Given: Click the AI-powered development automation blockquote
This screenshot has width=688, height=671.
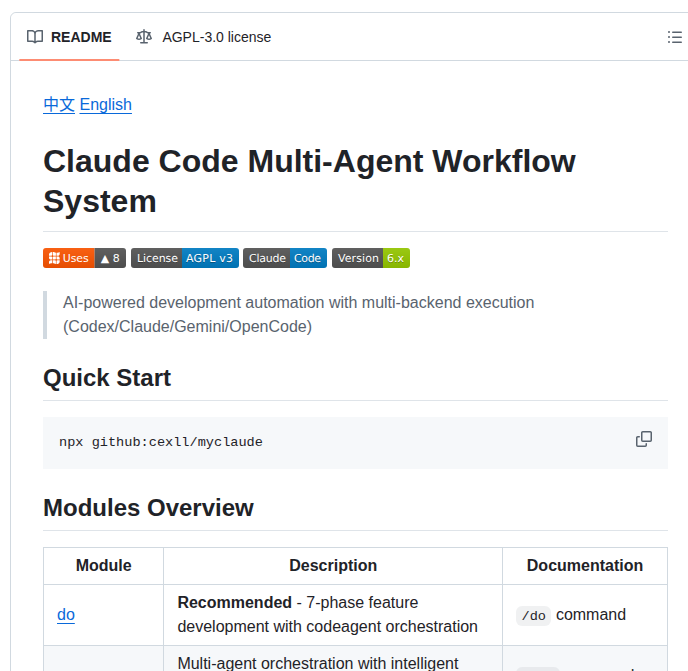Looking at the screenshot, I should point(299,314).
